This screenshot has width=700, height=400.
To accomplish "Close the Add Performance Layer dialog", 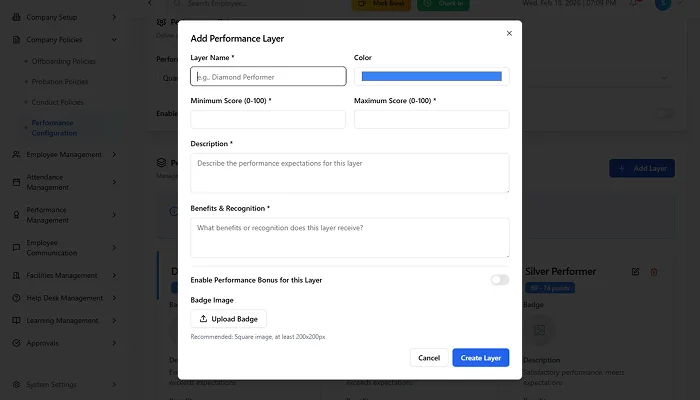I will pyautogui.click(x=508, y=33).
